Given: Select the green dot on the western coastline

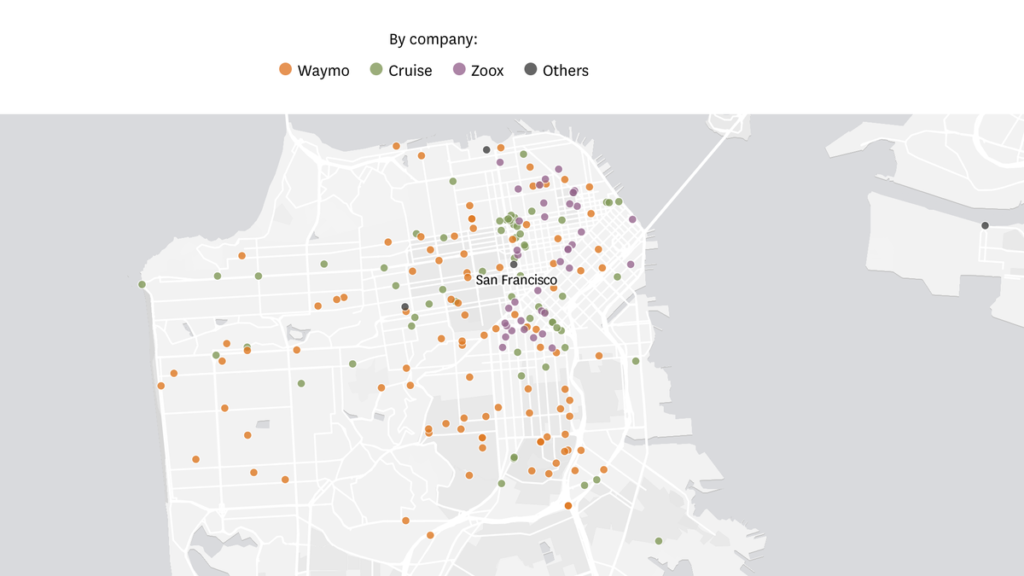Looking at the screenshot, I should tap(142, 284).
